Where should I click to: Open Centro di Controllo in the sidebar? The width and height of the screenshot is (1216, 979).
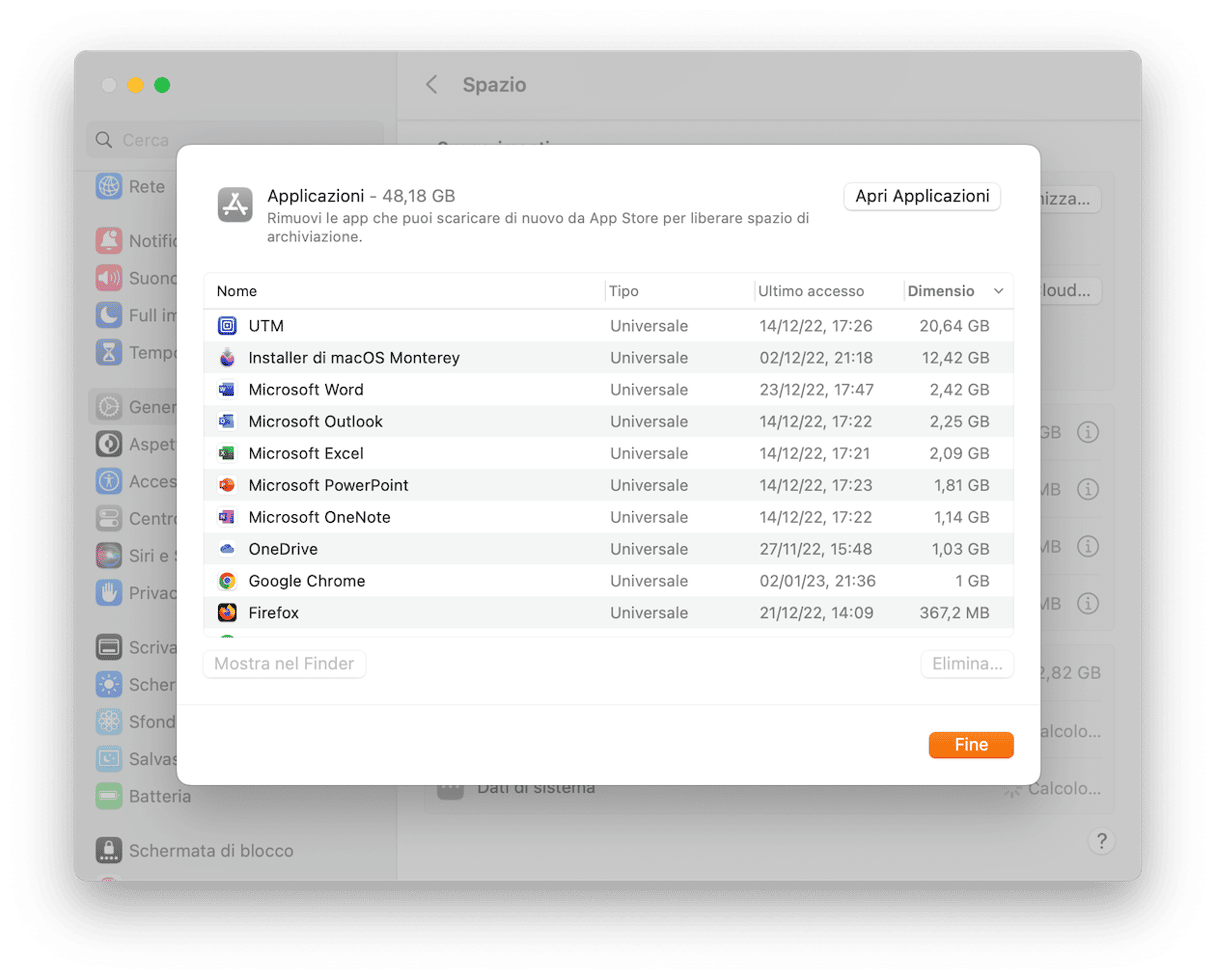pyautogui.click(x=136, y=519)
